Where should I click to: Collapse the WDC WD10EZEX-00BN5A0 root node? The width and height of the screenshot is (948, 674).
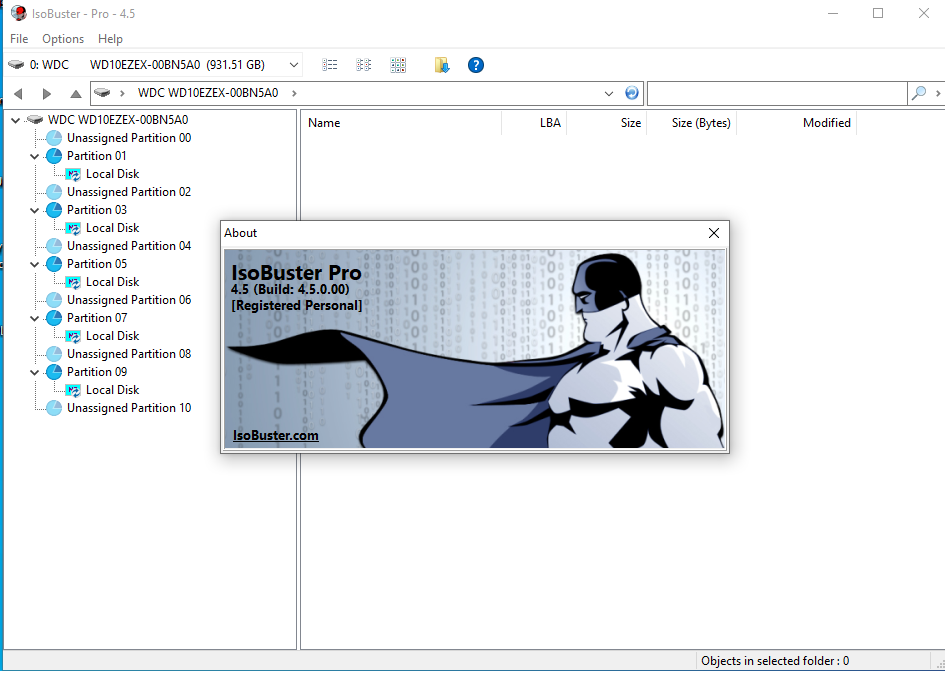pyautogui.click(x=16, y=120)
